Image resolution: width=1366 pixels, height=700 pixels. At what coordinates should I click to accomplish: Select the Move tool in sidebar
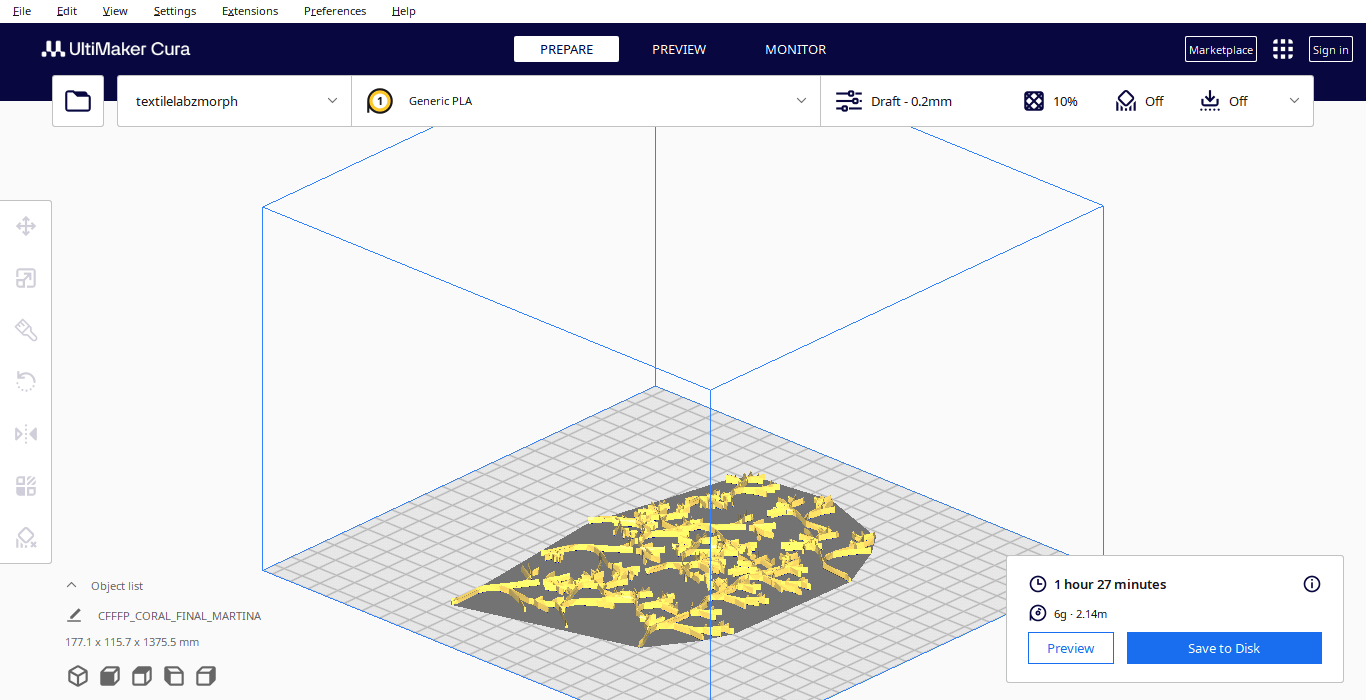pyautogui.click(x=26, y=226)
